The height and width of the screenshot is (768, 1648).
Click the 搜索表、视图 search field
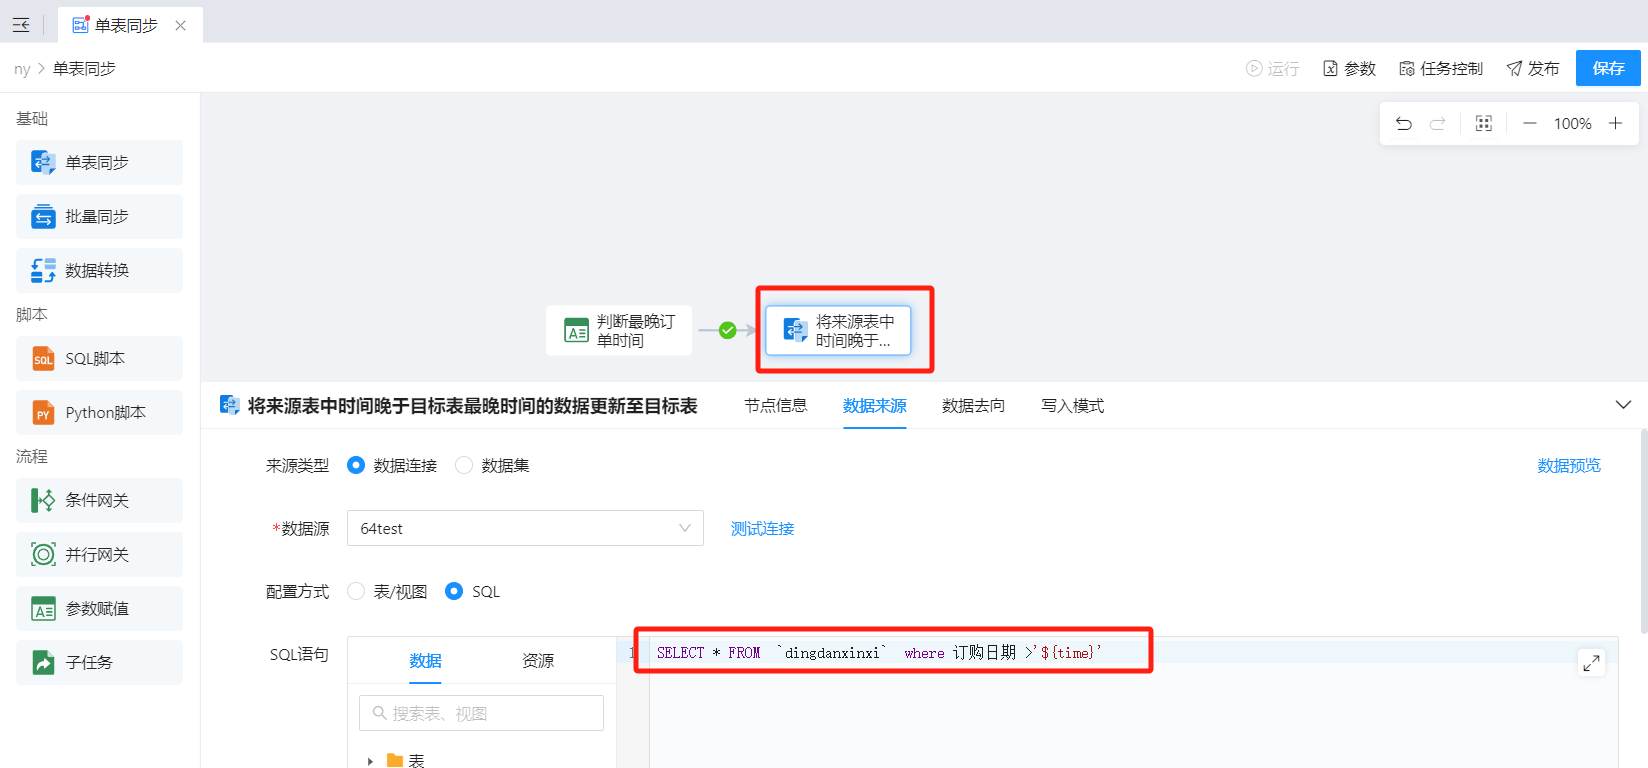[x=482, y=713]
